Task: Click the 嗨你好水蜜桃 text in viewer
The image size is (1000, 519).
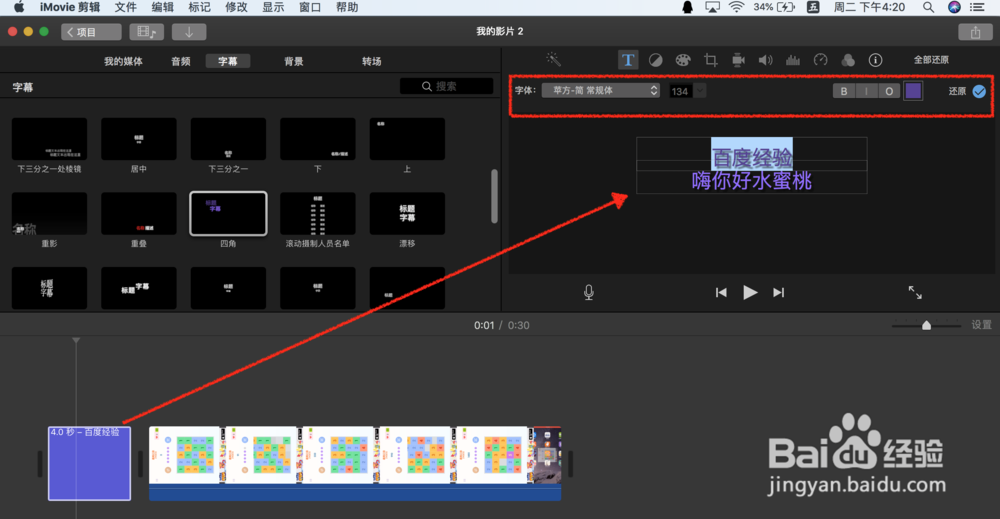Action: 752,181
